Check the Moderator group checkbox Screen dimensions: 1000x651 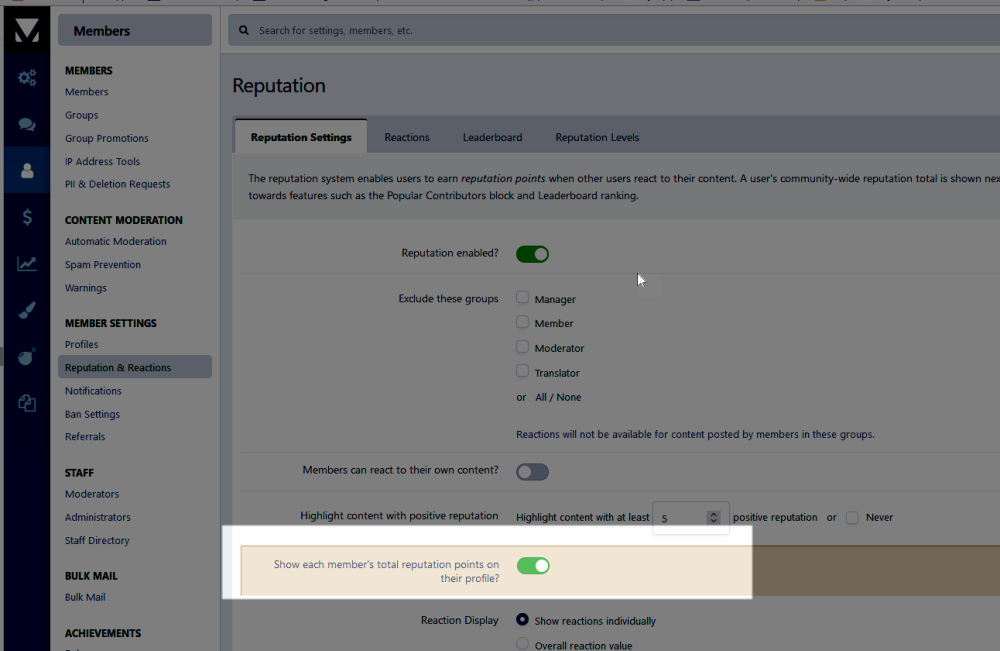pyautogui.click(x=522, y=347)
